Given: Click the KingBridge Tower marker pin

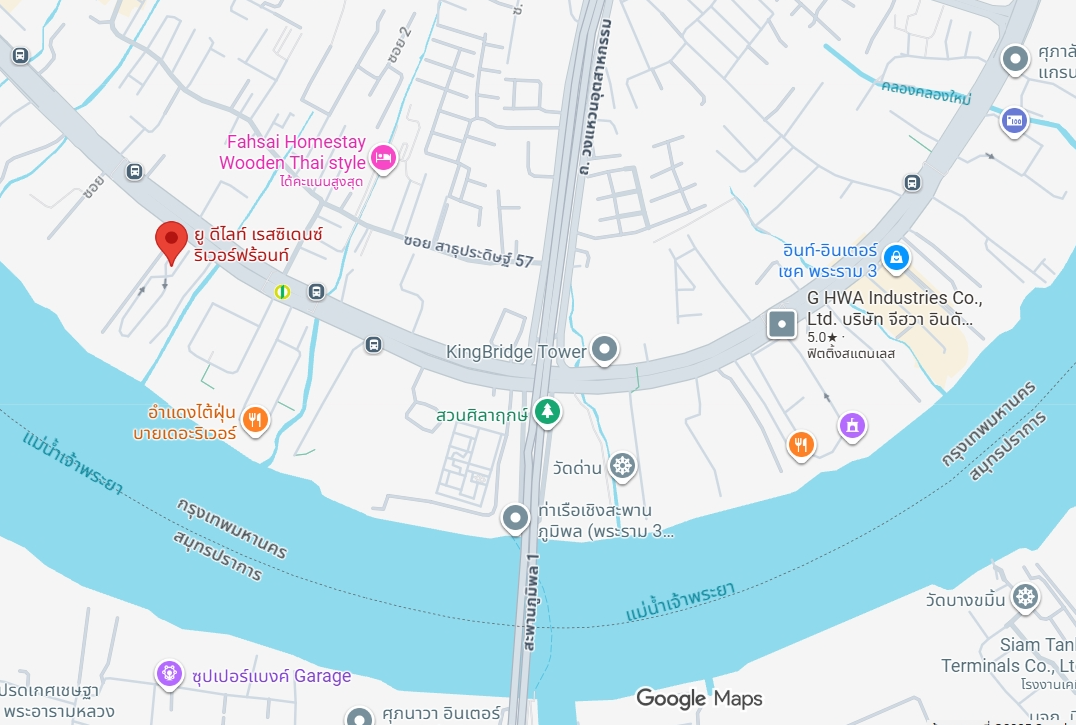Looking at the screenshot, I should coord(605,350).
